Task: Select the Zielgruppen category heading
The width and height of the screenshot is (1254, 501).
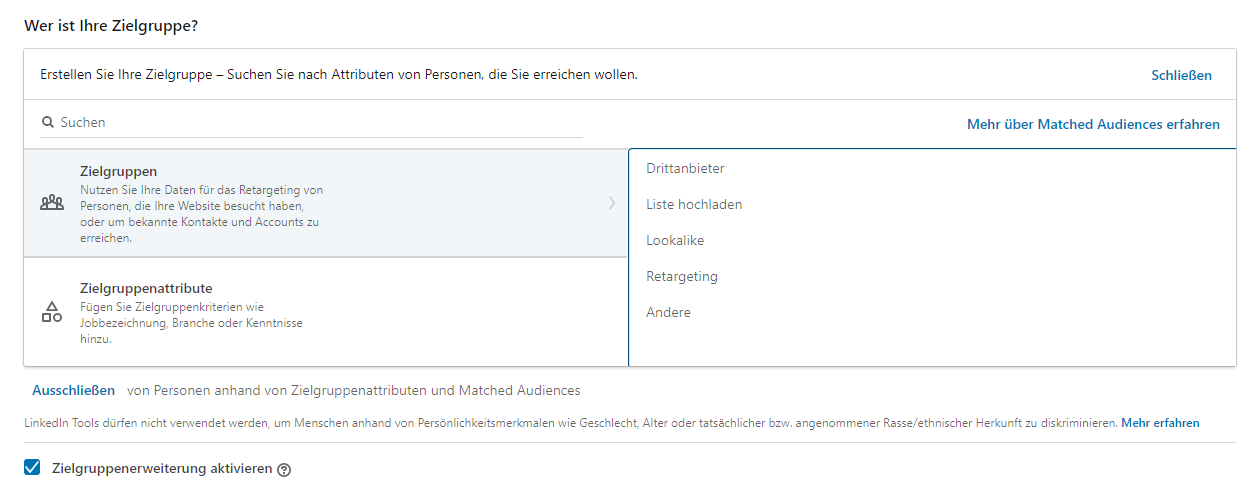Action: pyautogui.click(x=118, y=172)
